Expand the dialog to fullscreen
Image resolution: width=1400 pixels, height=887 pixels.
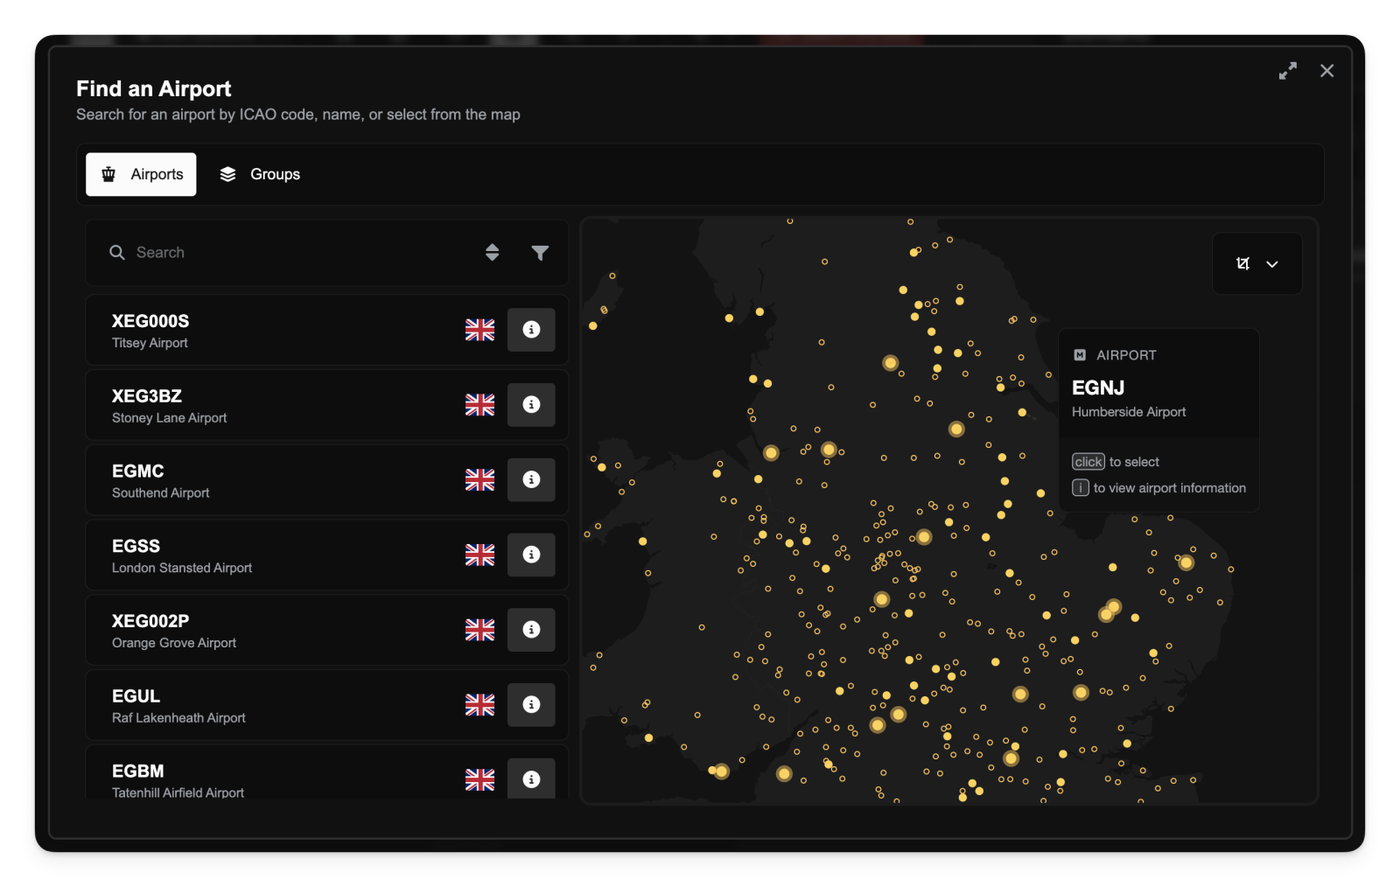[1287, 71]
